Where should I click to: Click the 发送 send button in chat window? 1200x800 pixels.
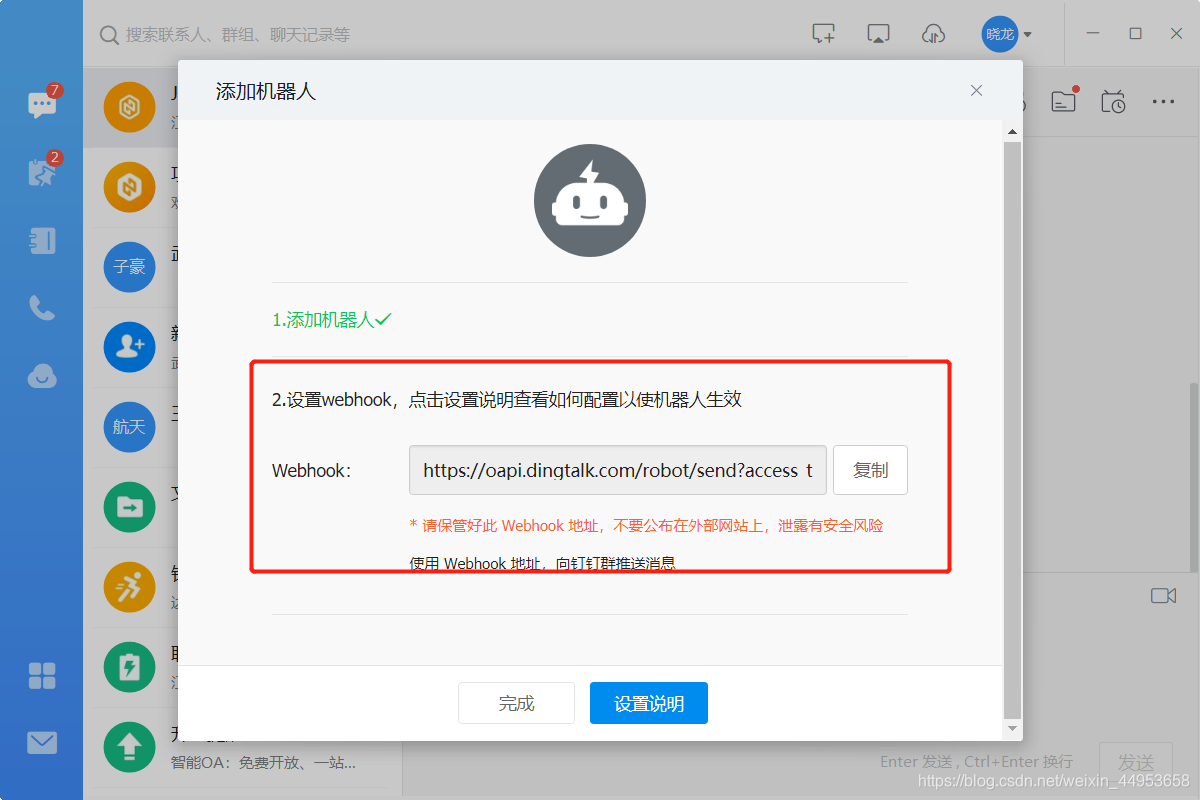[1136, 762]
